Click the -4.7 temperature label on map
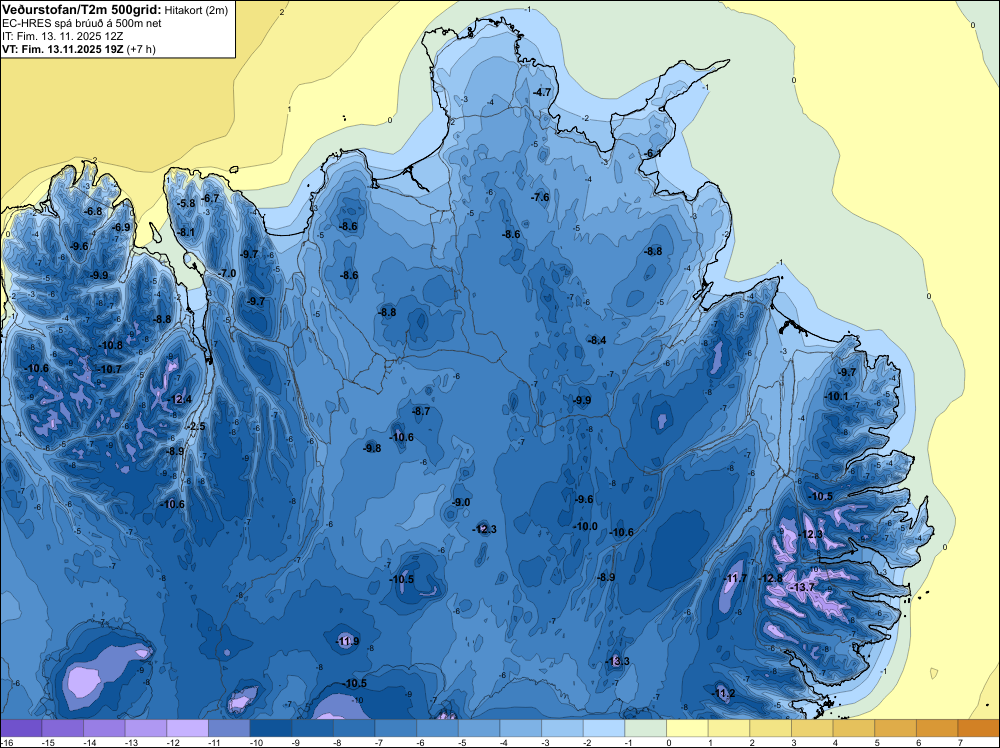Screen dimensions: 1000x748 pos(542,92)
